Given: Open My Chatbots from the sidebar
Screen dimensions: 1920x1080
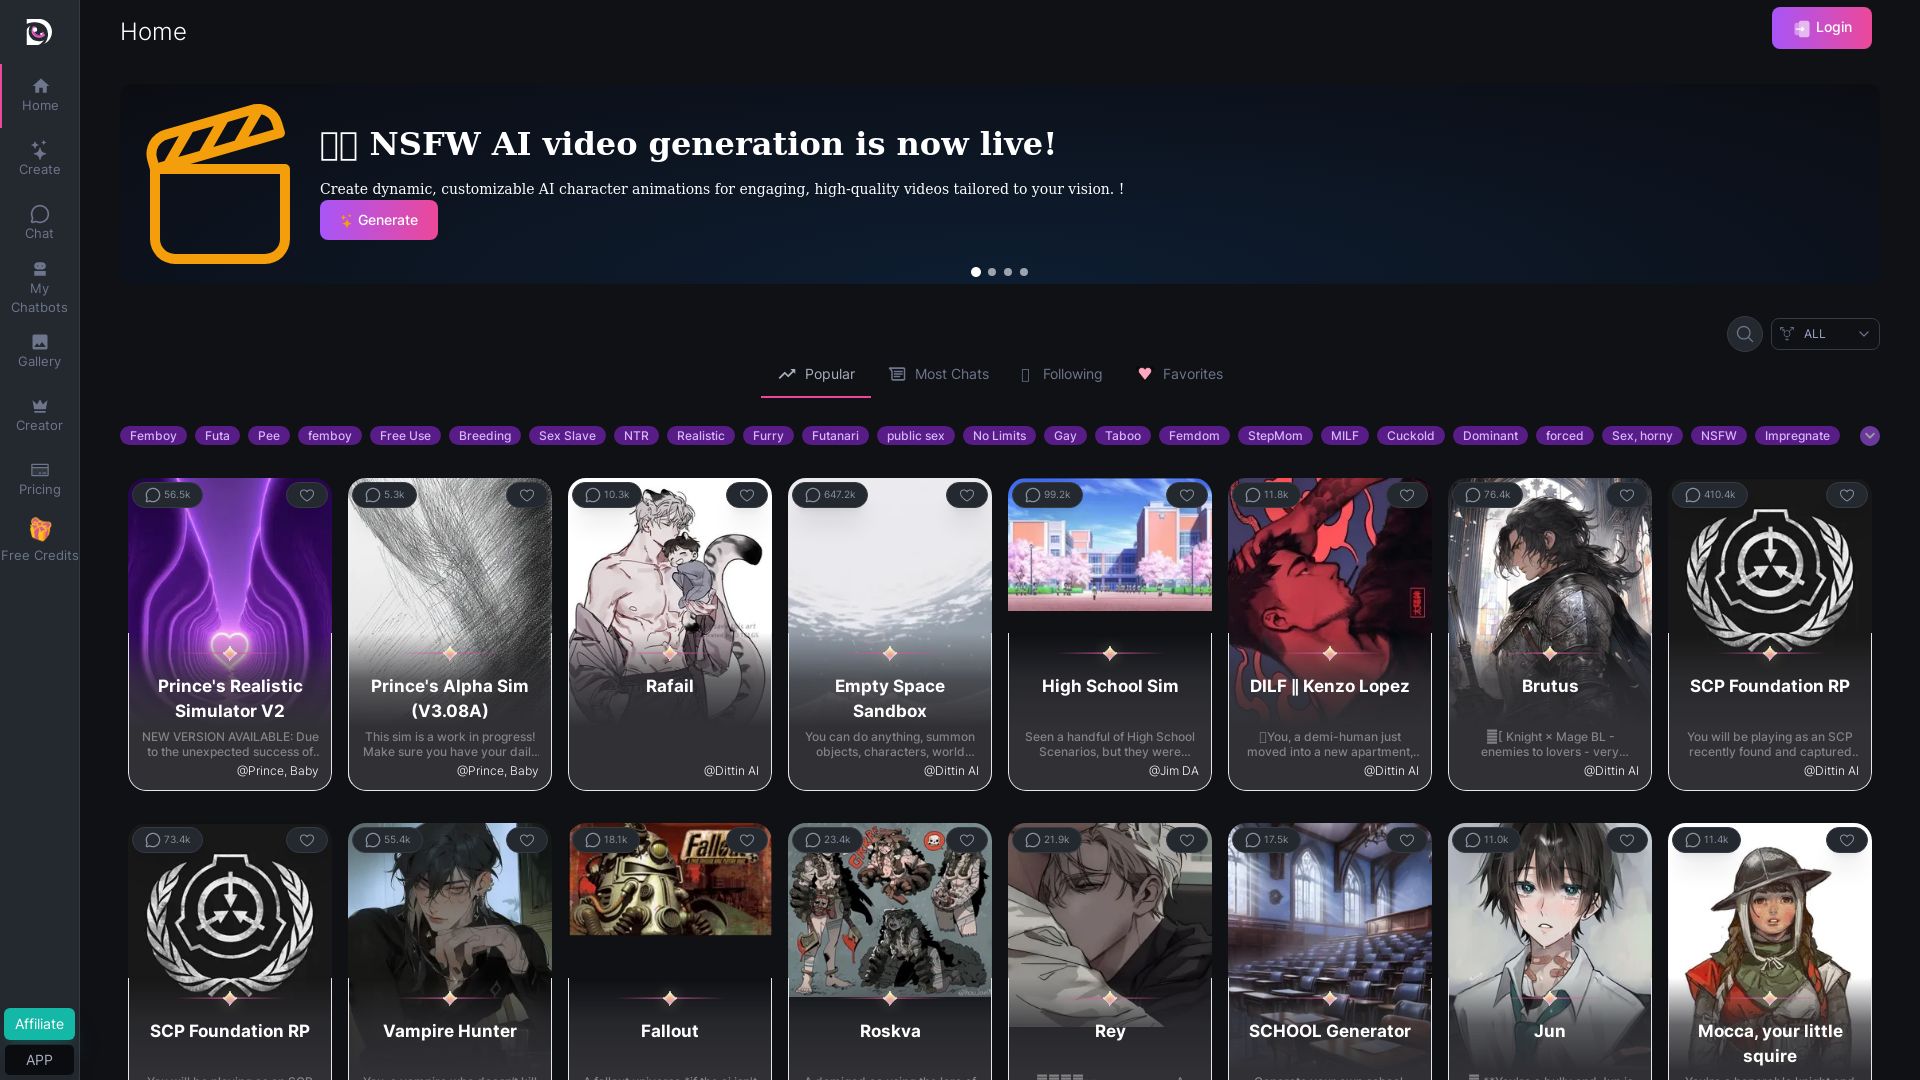Looking at the screenshot, I should pyautogui.click(x=39, y=287).
